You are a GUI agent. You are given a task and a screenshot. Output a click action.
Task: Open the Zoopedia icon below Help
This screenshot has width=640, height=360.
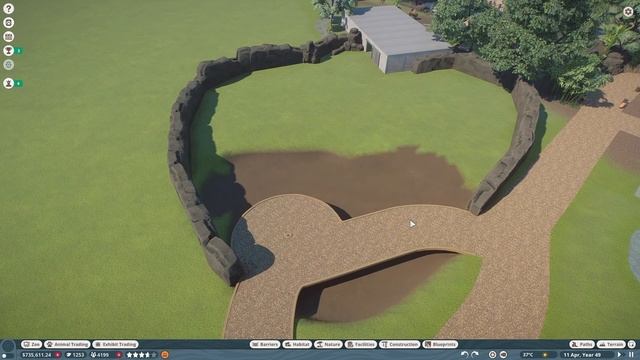point(8,22)
